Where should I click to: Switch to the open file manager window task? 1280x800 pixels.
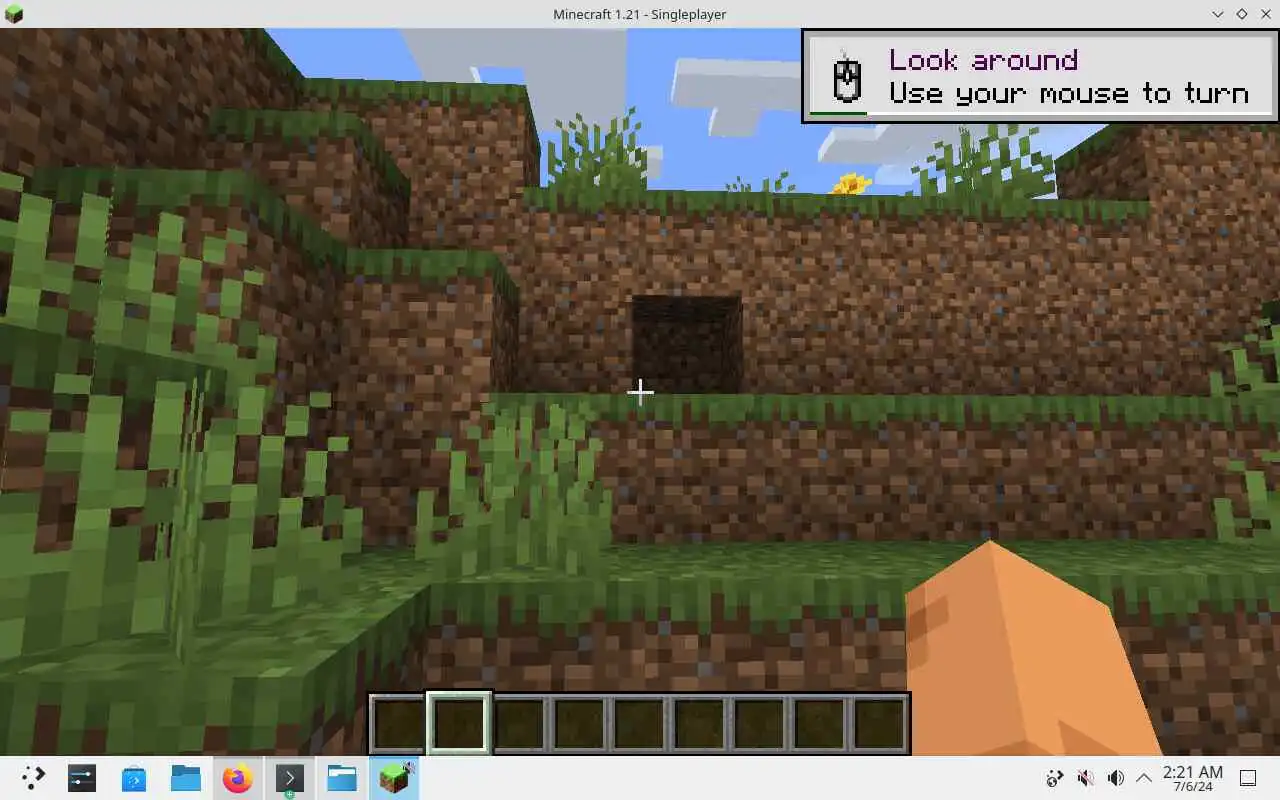click(342, 778)
